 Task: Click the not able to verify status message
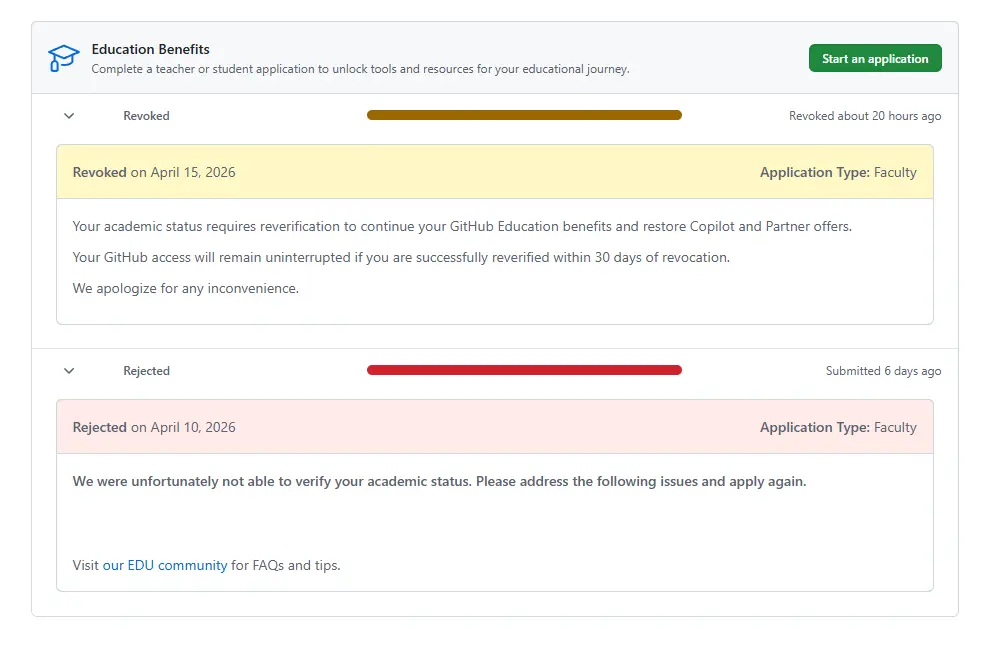click(439, 481)
